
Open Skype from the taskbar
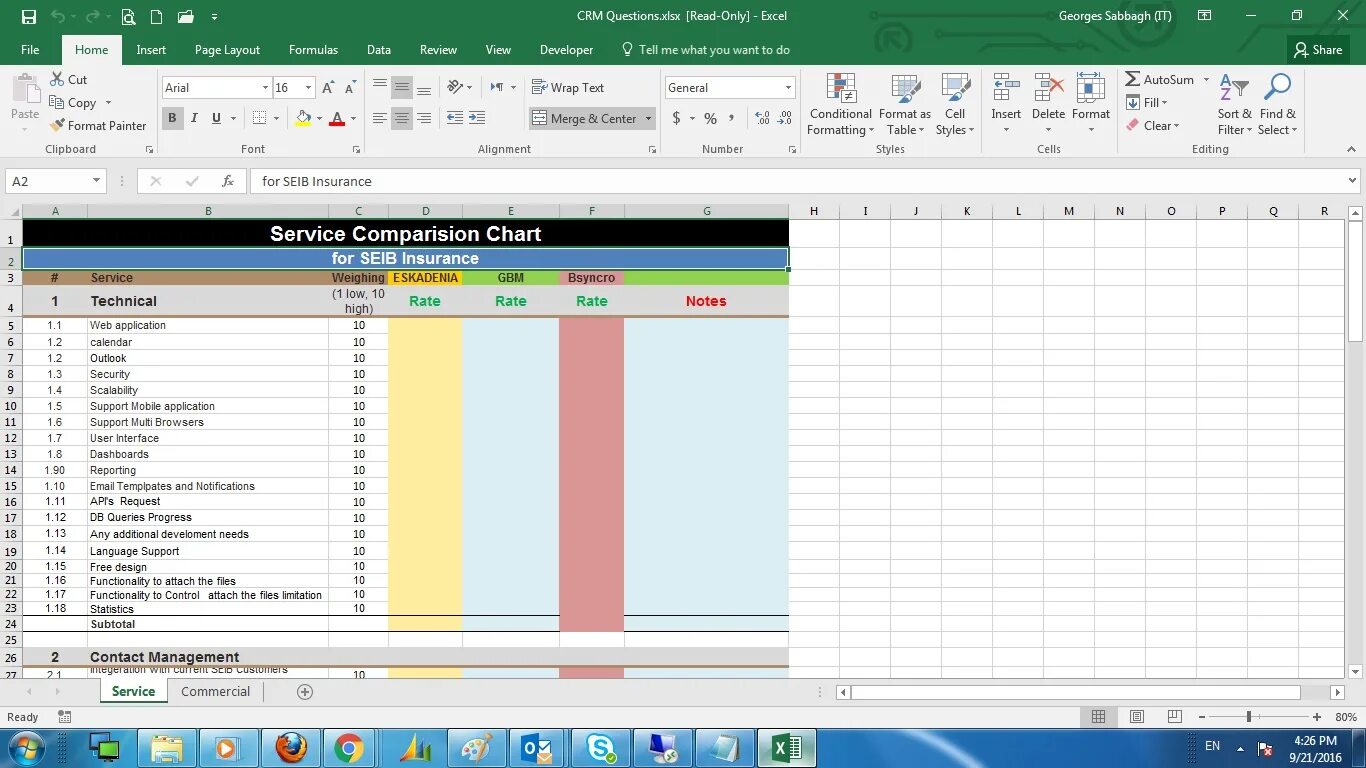click(x=601, y=747)
